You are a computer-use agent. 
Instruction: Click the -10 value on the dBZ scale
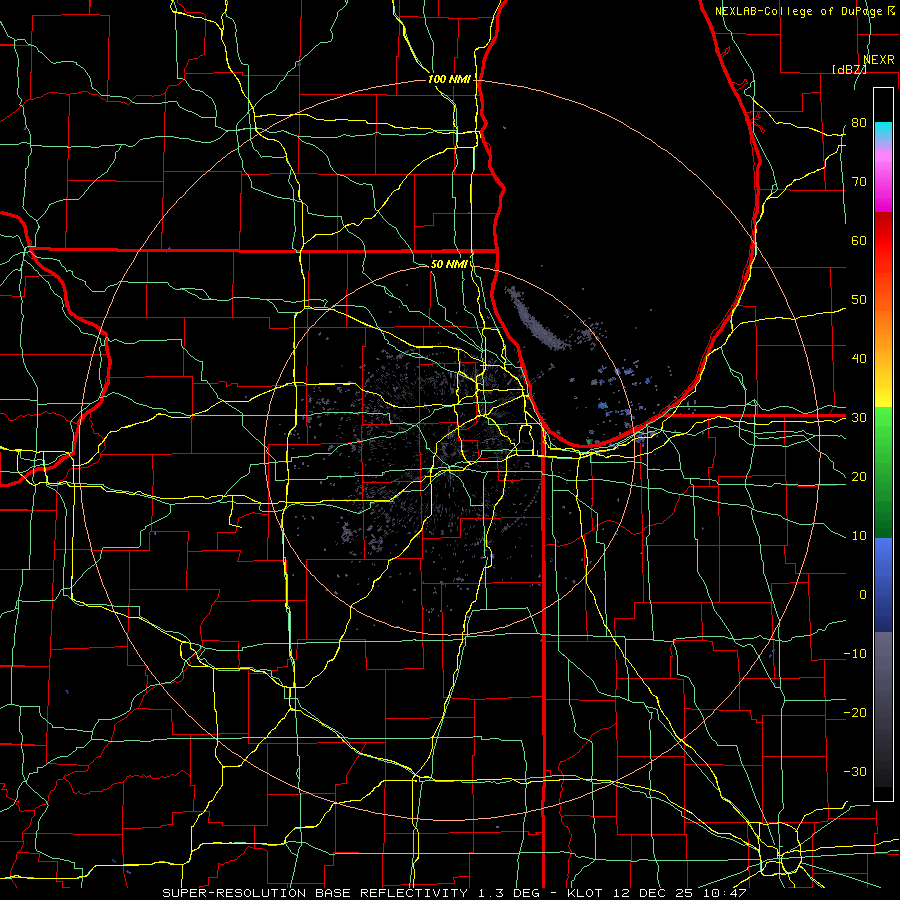point(855,654)
